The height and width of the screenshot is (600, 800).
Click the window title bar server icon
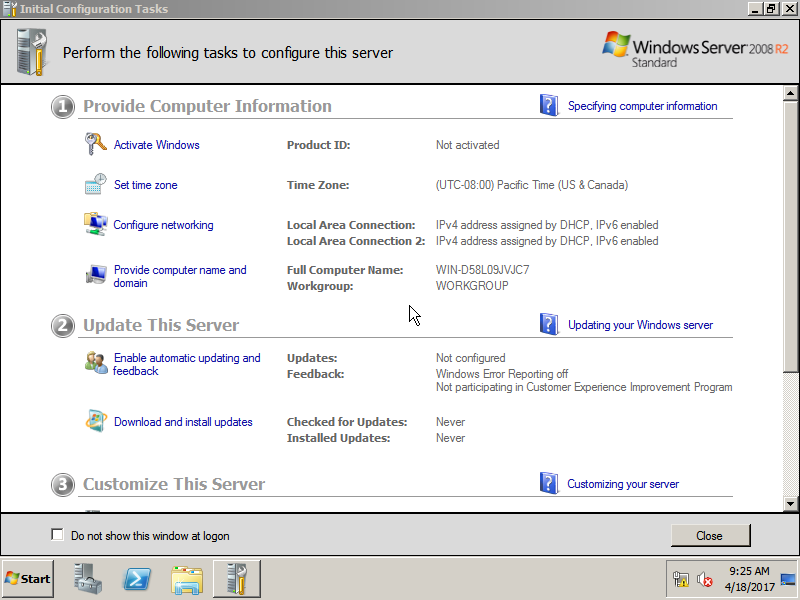click(x=10, y=9)
